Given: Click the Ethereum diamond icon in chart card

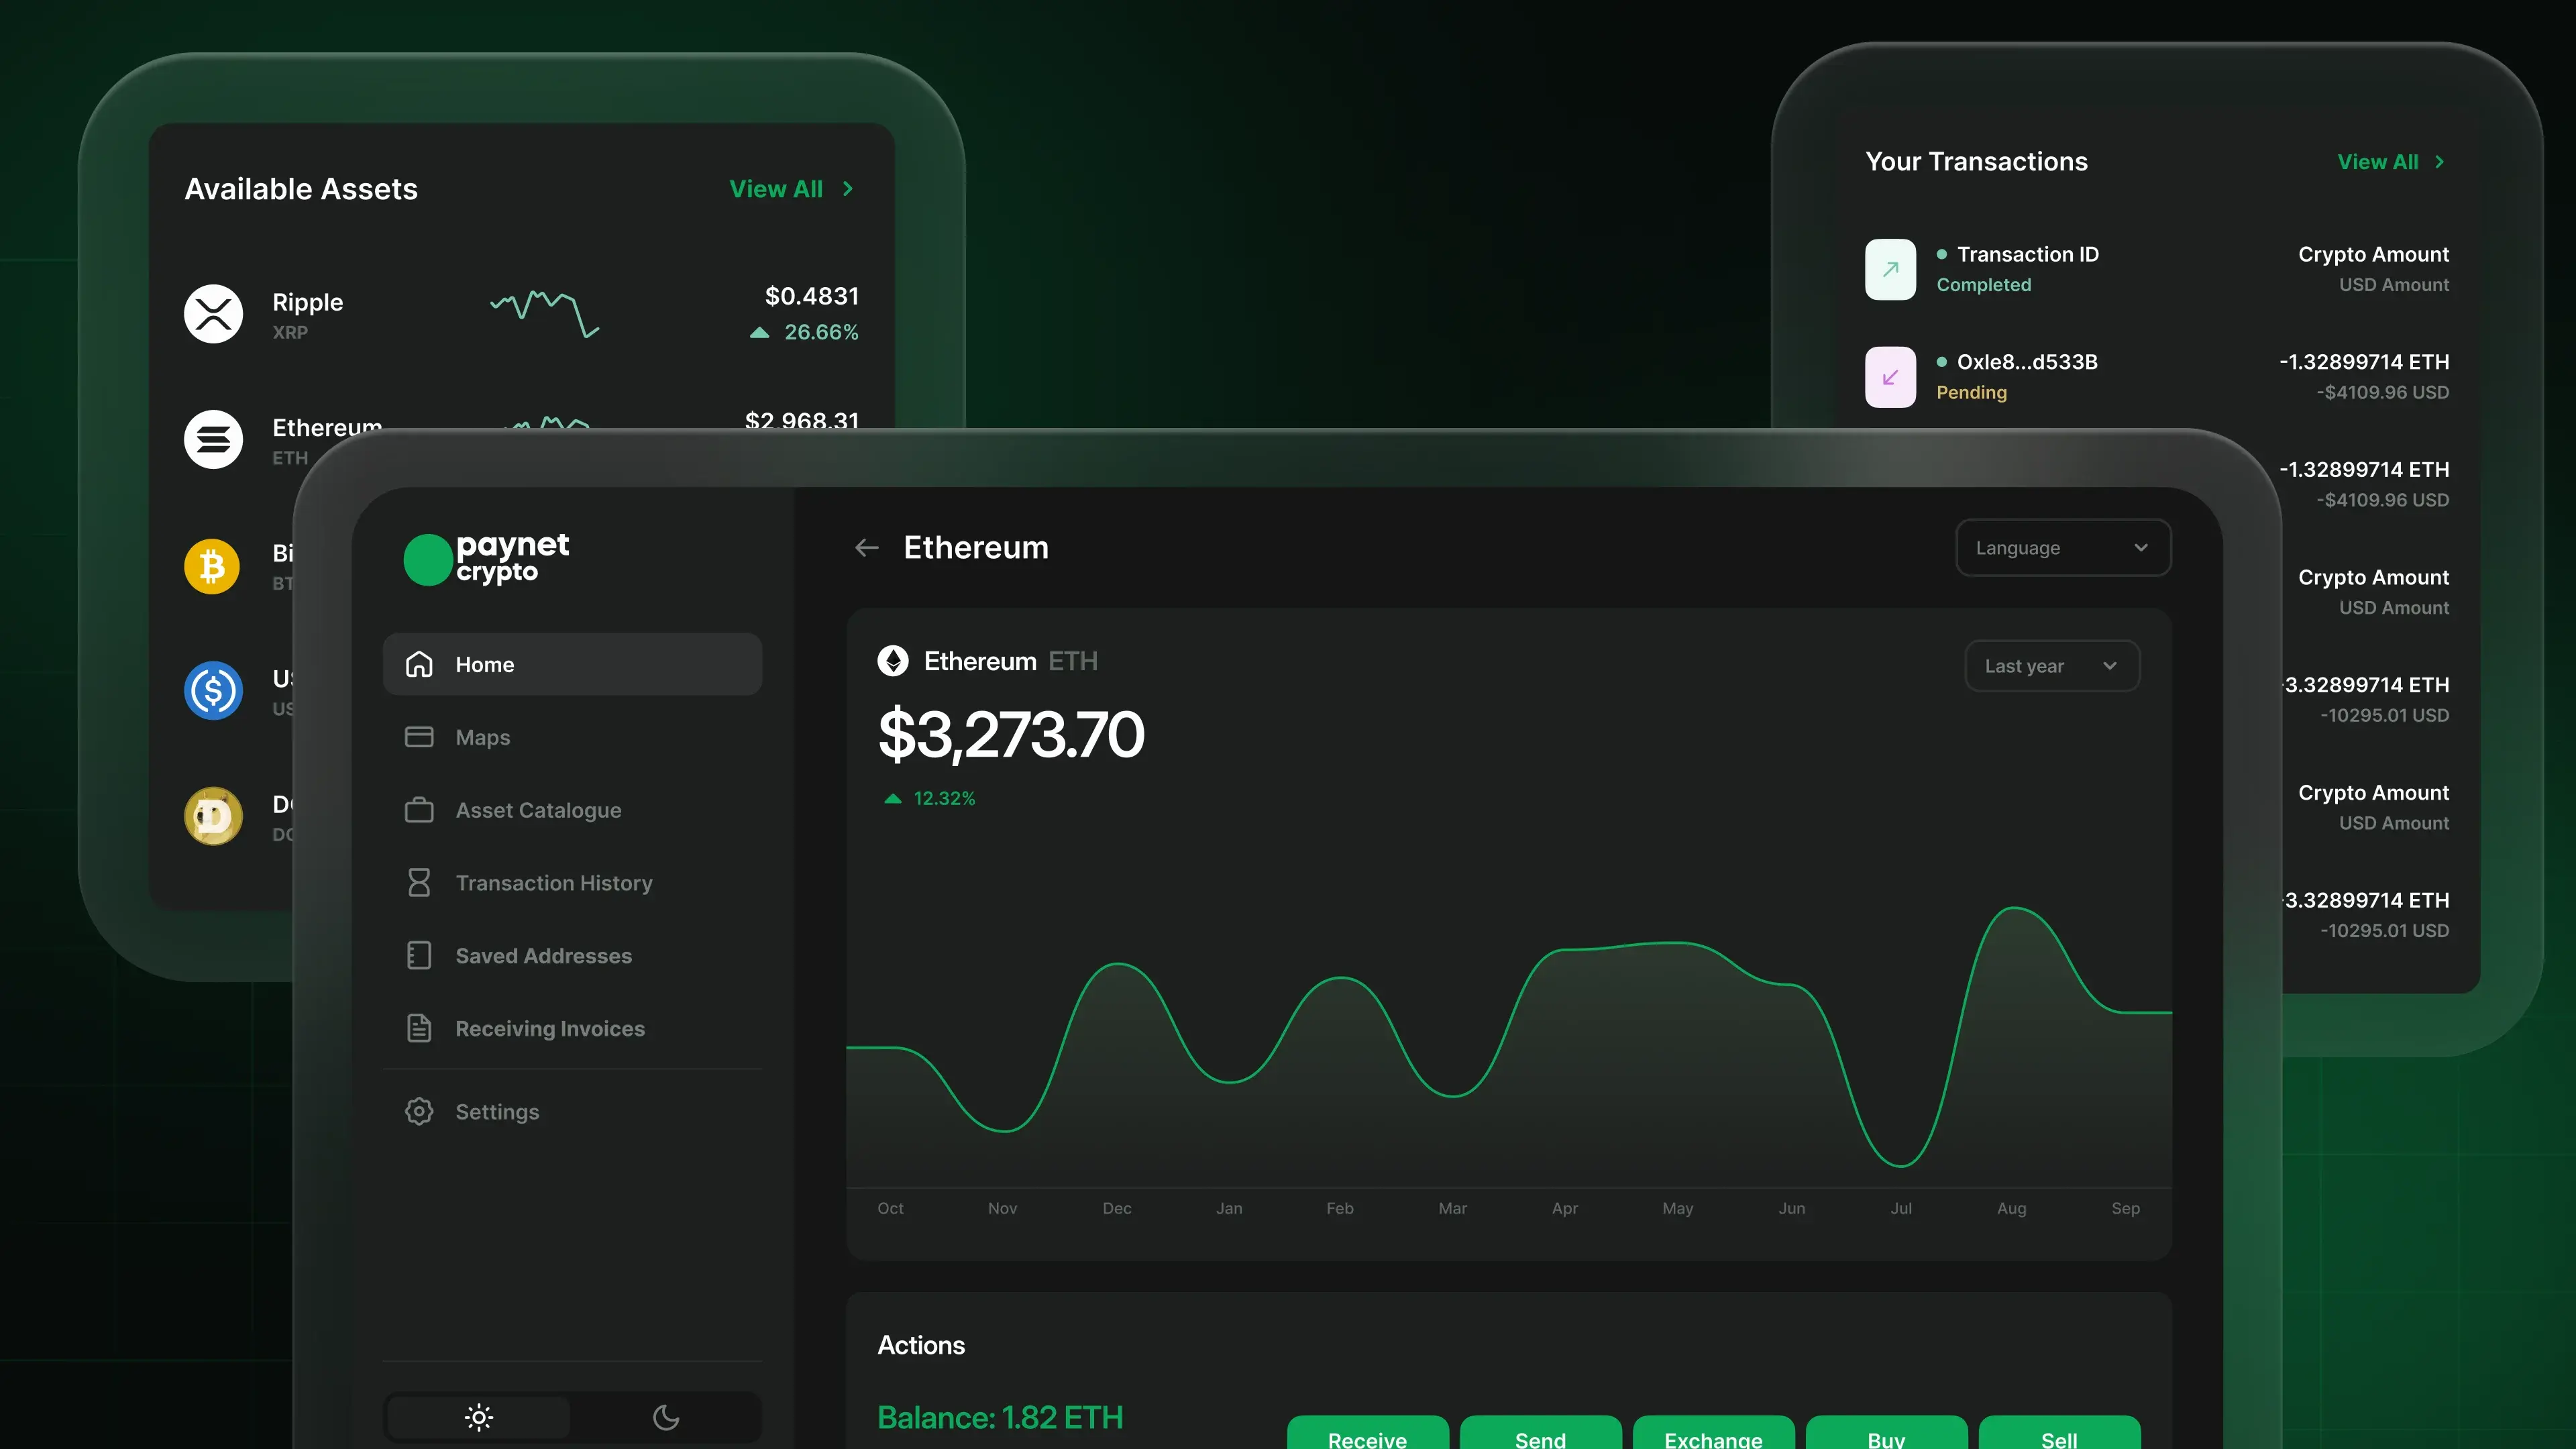Looking at the screenshot, I should [x=893, y=661].
